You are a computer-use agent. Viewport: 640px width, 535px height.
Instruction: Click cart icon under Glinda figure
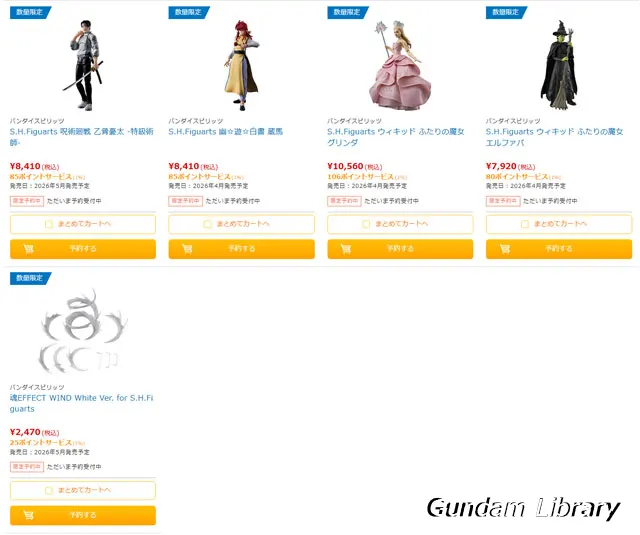tap(346, 249)
